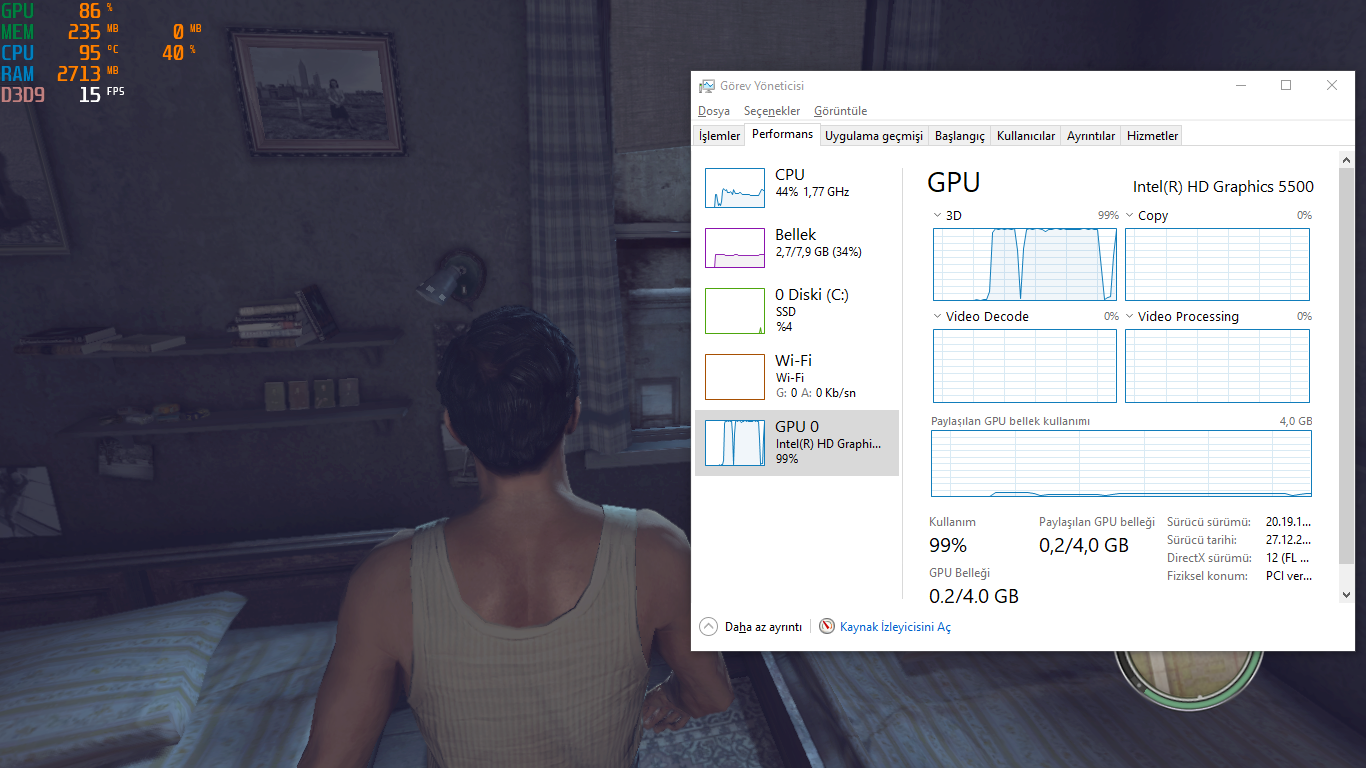The height and width of the screenshot is (768, 1366).
Task: Click the large GPU heading text
Action: pos(954,182)
